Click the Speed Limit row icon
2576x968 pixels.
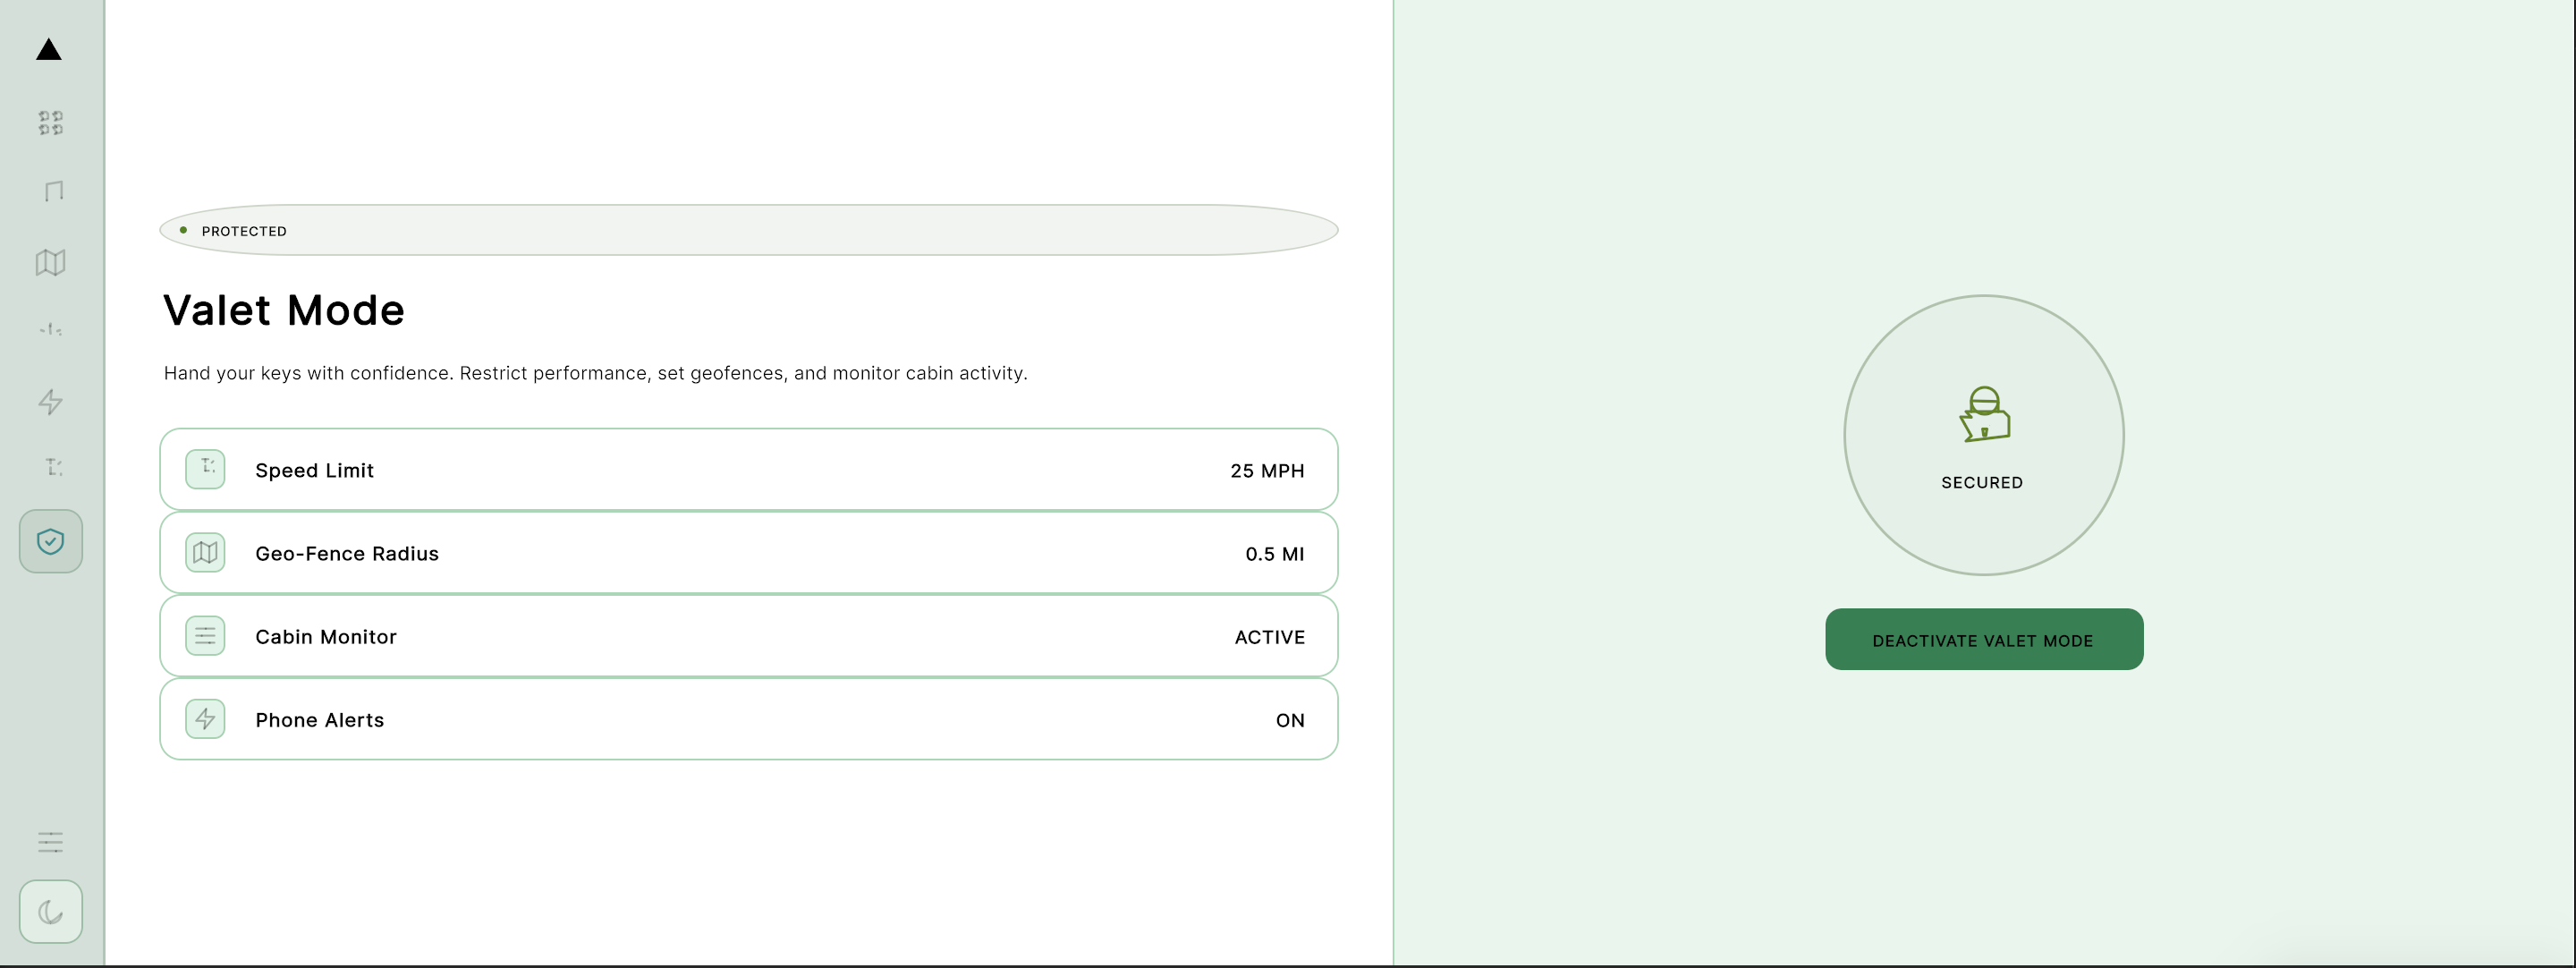[x=205, y=469]
